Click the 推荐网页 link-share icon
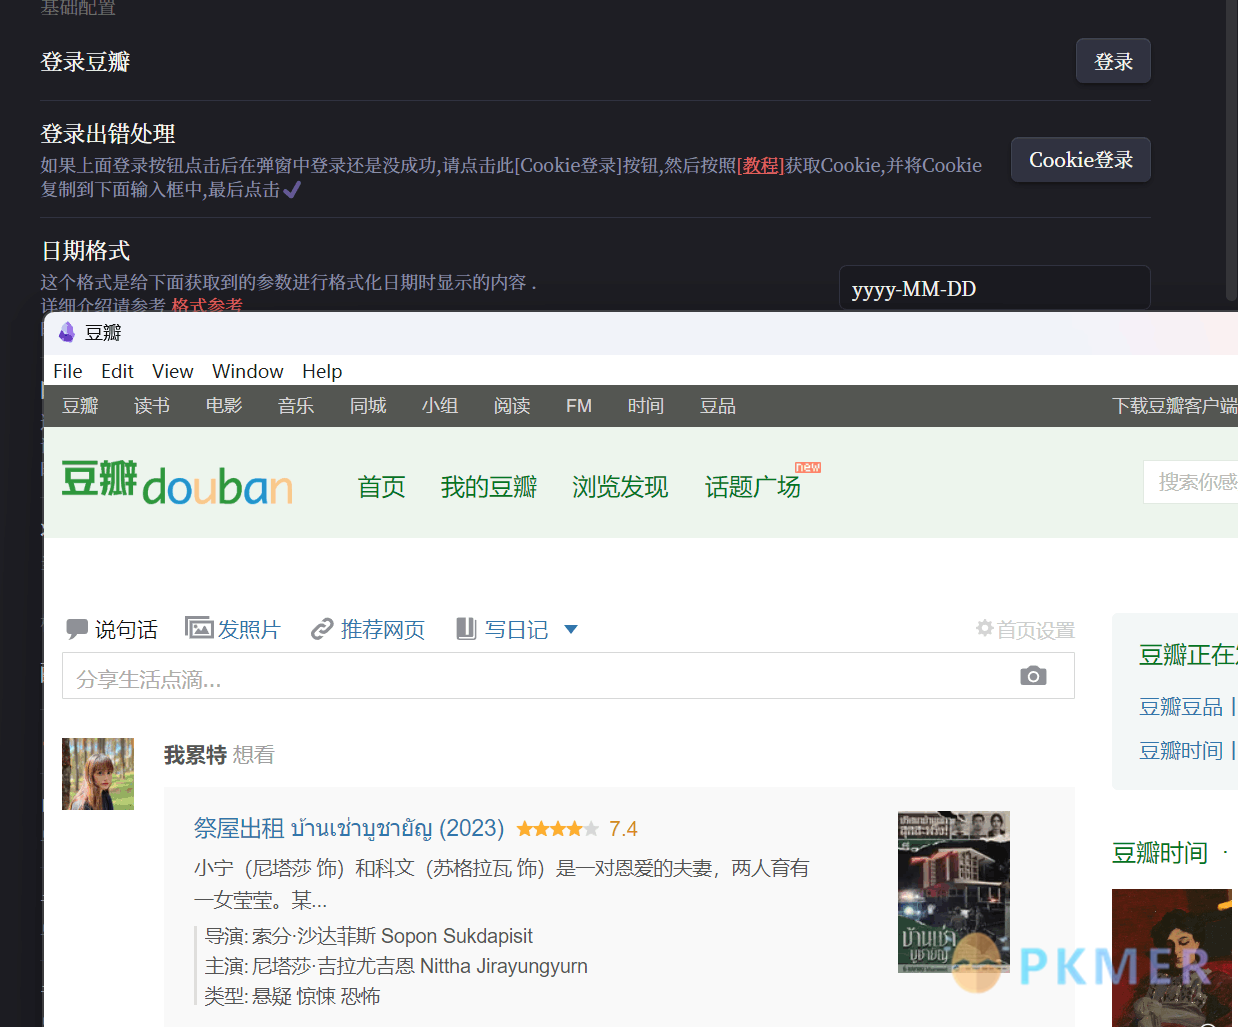This screenshot has width=1238, height=1027. (322, 628)
